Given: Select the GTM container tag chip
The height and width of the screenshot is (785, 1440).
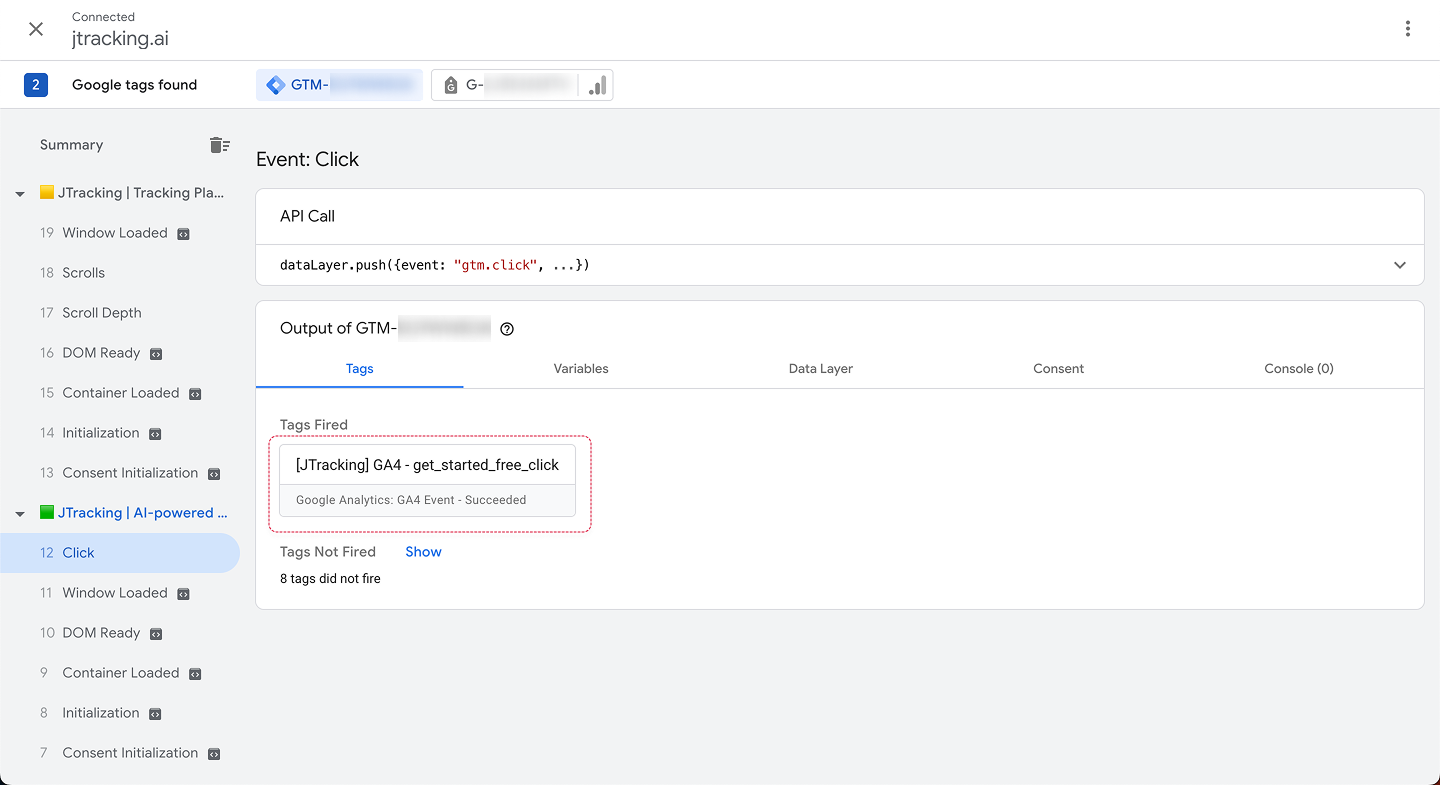Looking at the screenshot, I should click(x=339, y=85).
